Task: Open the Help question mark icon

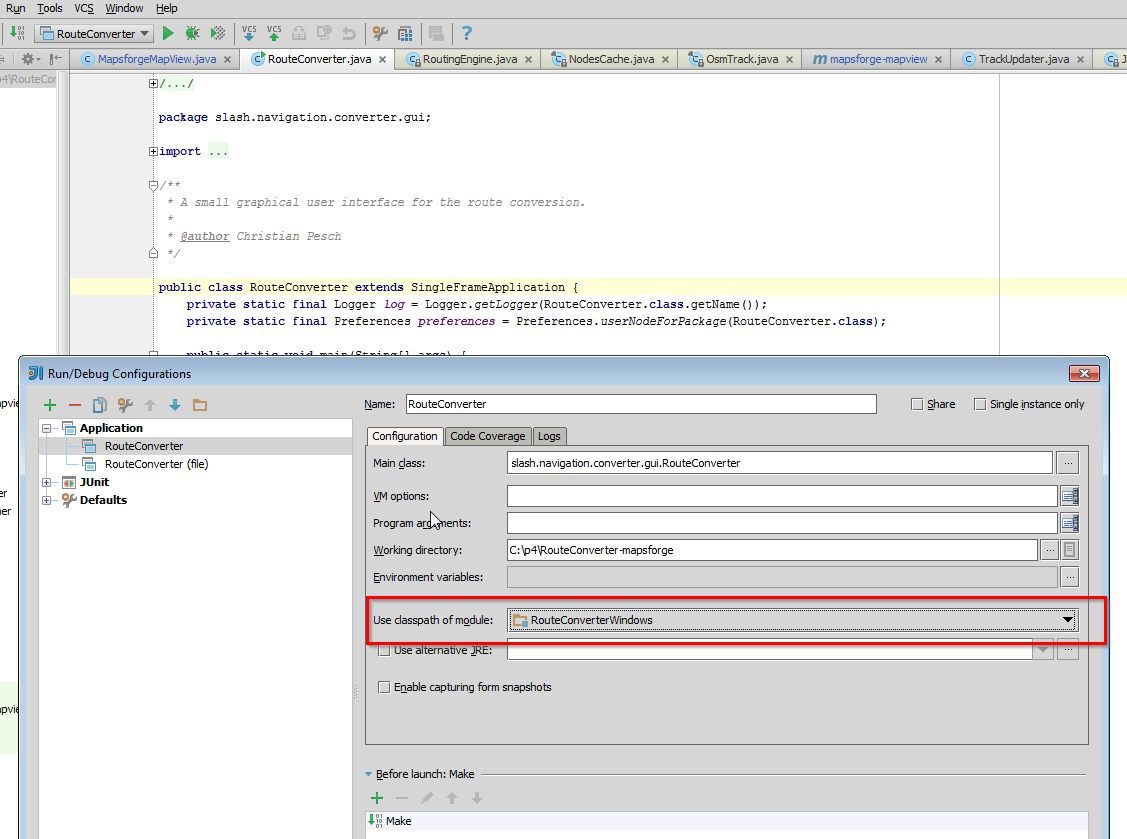Action: pos(467,33)
